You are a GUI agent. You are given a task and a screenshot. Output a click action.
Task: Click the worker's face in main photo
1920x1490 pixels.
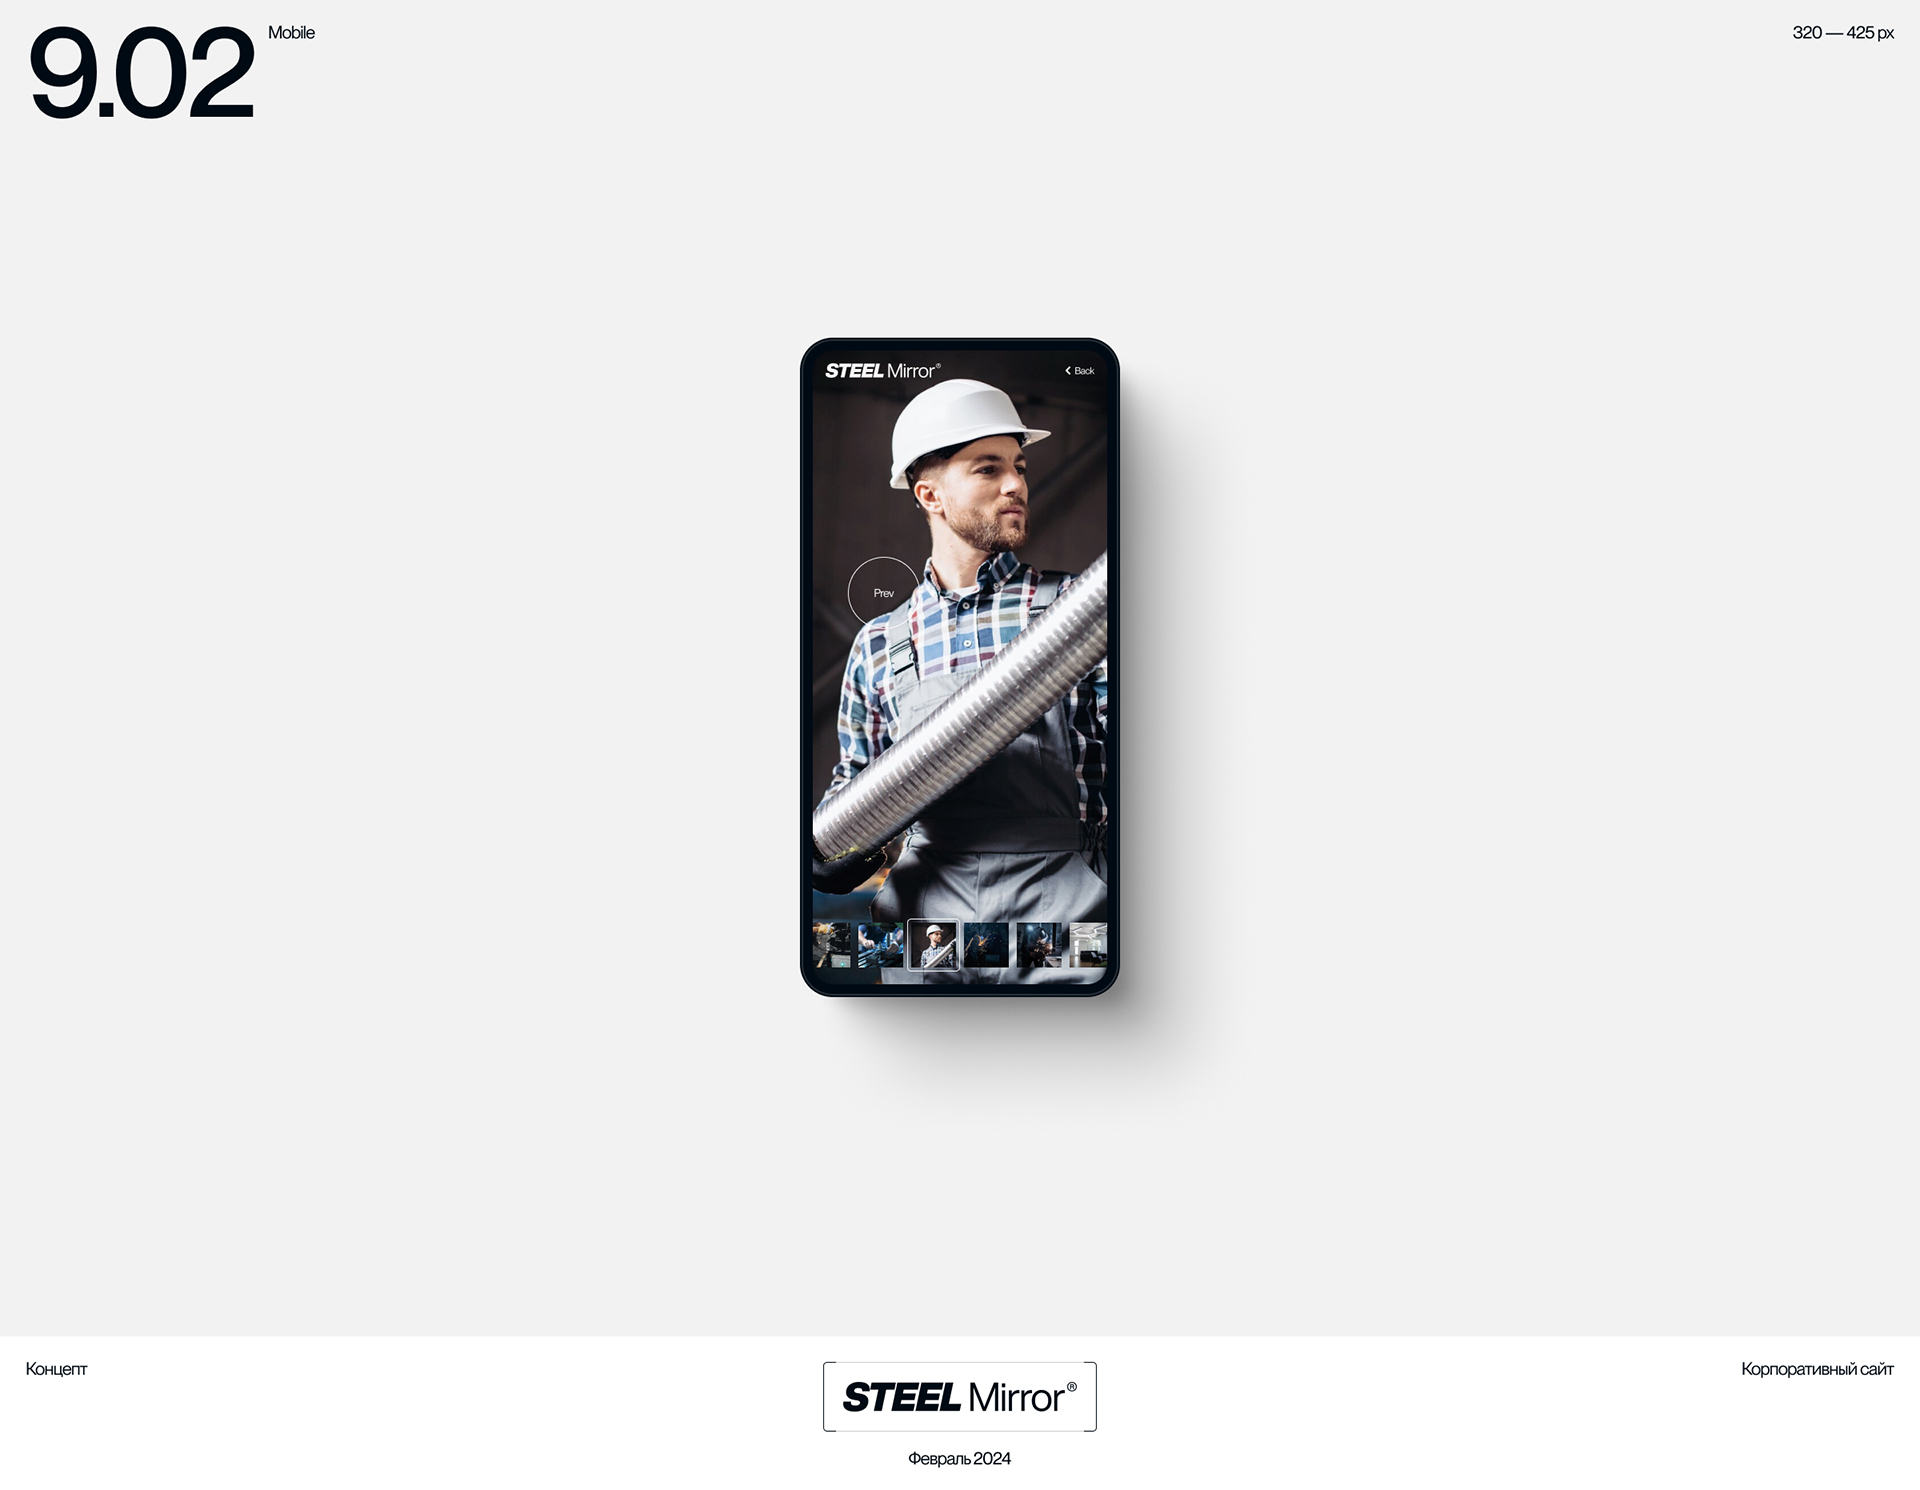pyautogui.click(x=985, y=500)
